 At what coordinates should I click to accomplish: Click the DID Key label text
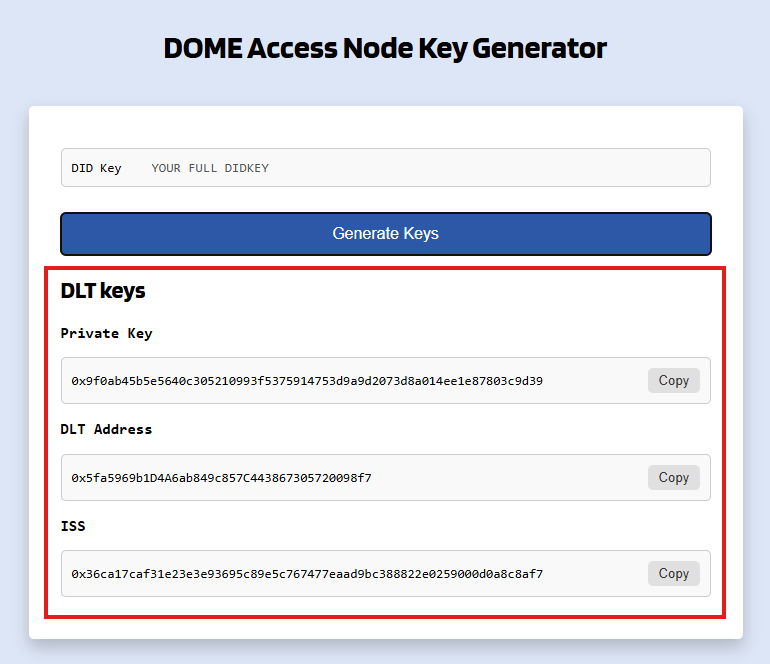[x=96, y=168]
